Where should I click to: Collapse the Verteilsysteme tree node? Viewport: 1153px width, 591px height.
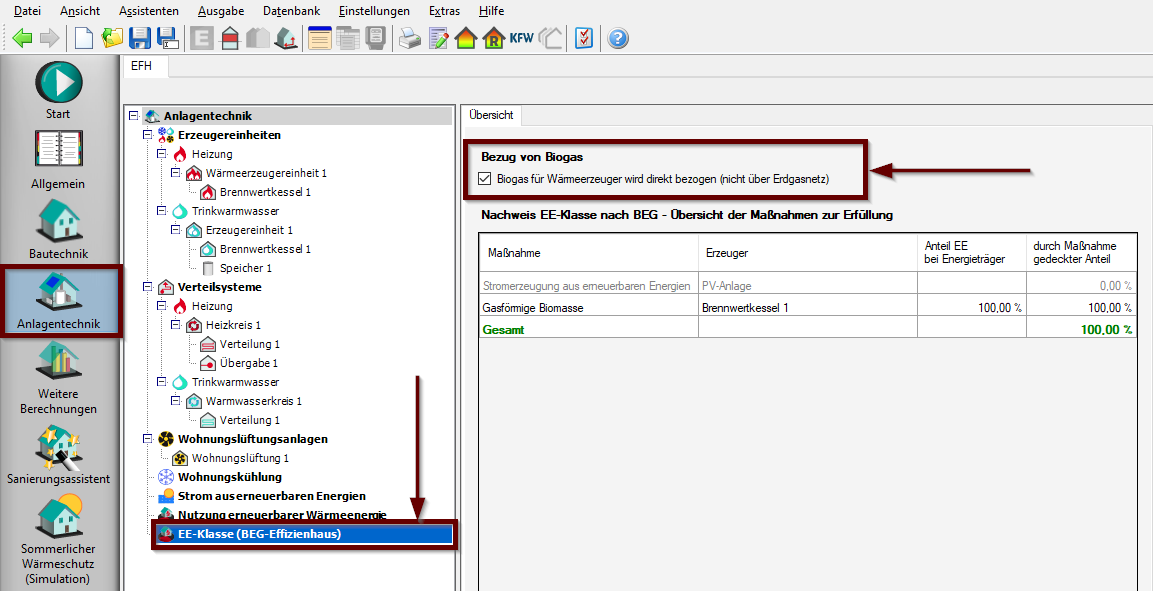click(x=148, y=287)
